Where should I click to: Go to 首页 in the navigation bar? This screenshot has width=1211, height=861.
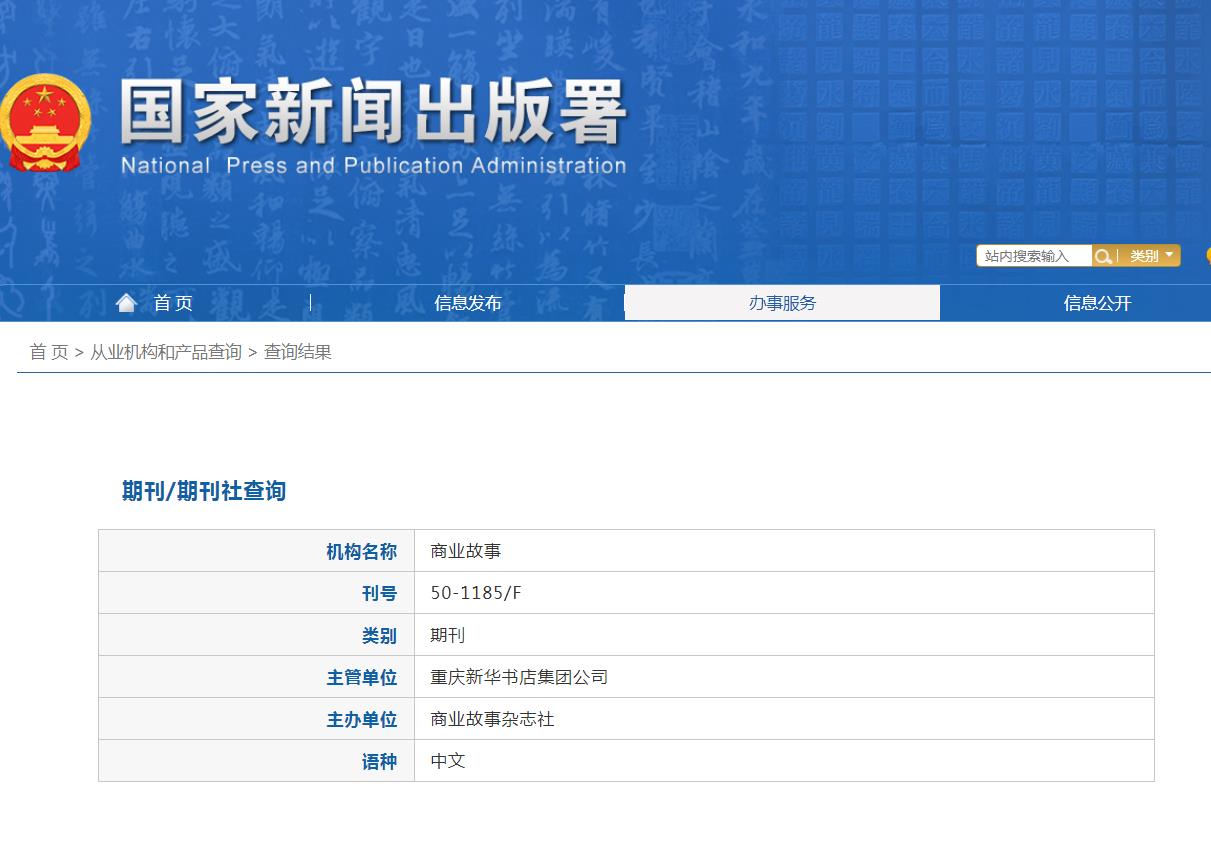click(x=172, y=302)
